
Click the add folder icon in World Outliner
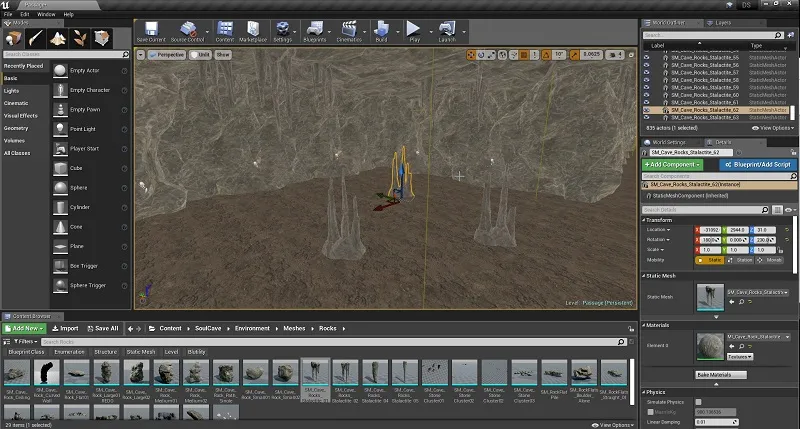click(791, 35)
